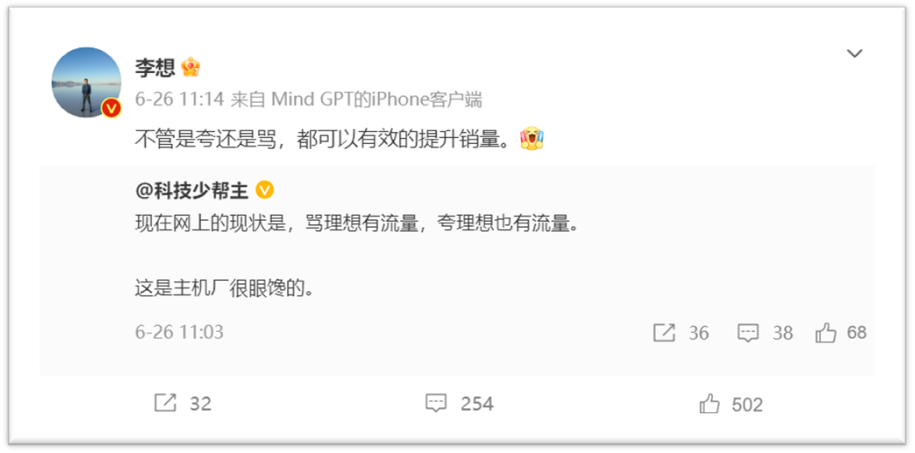Click main post text 不管是夸还是骂
The width and height of the screenshot is (915, 453).
tap(205, 140)
